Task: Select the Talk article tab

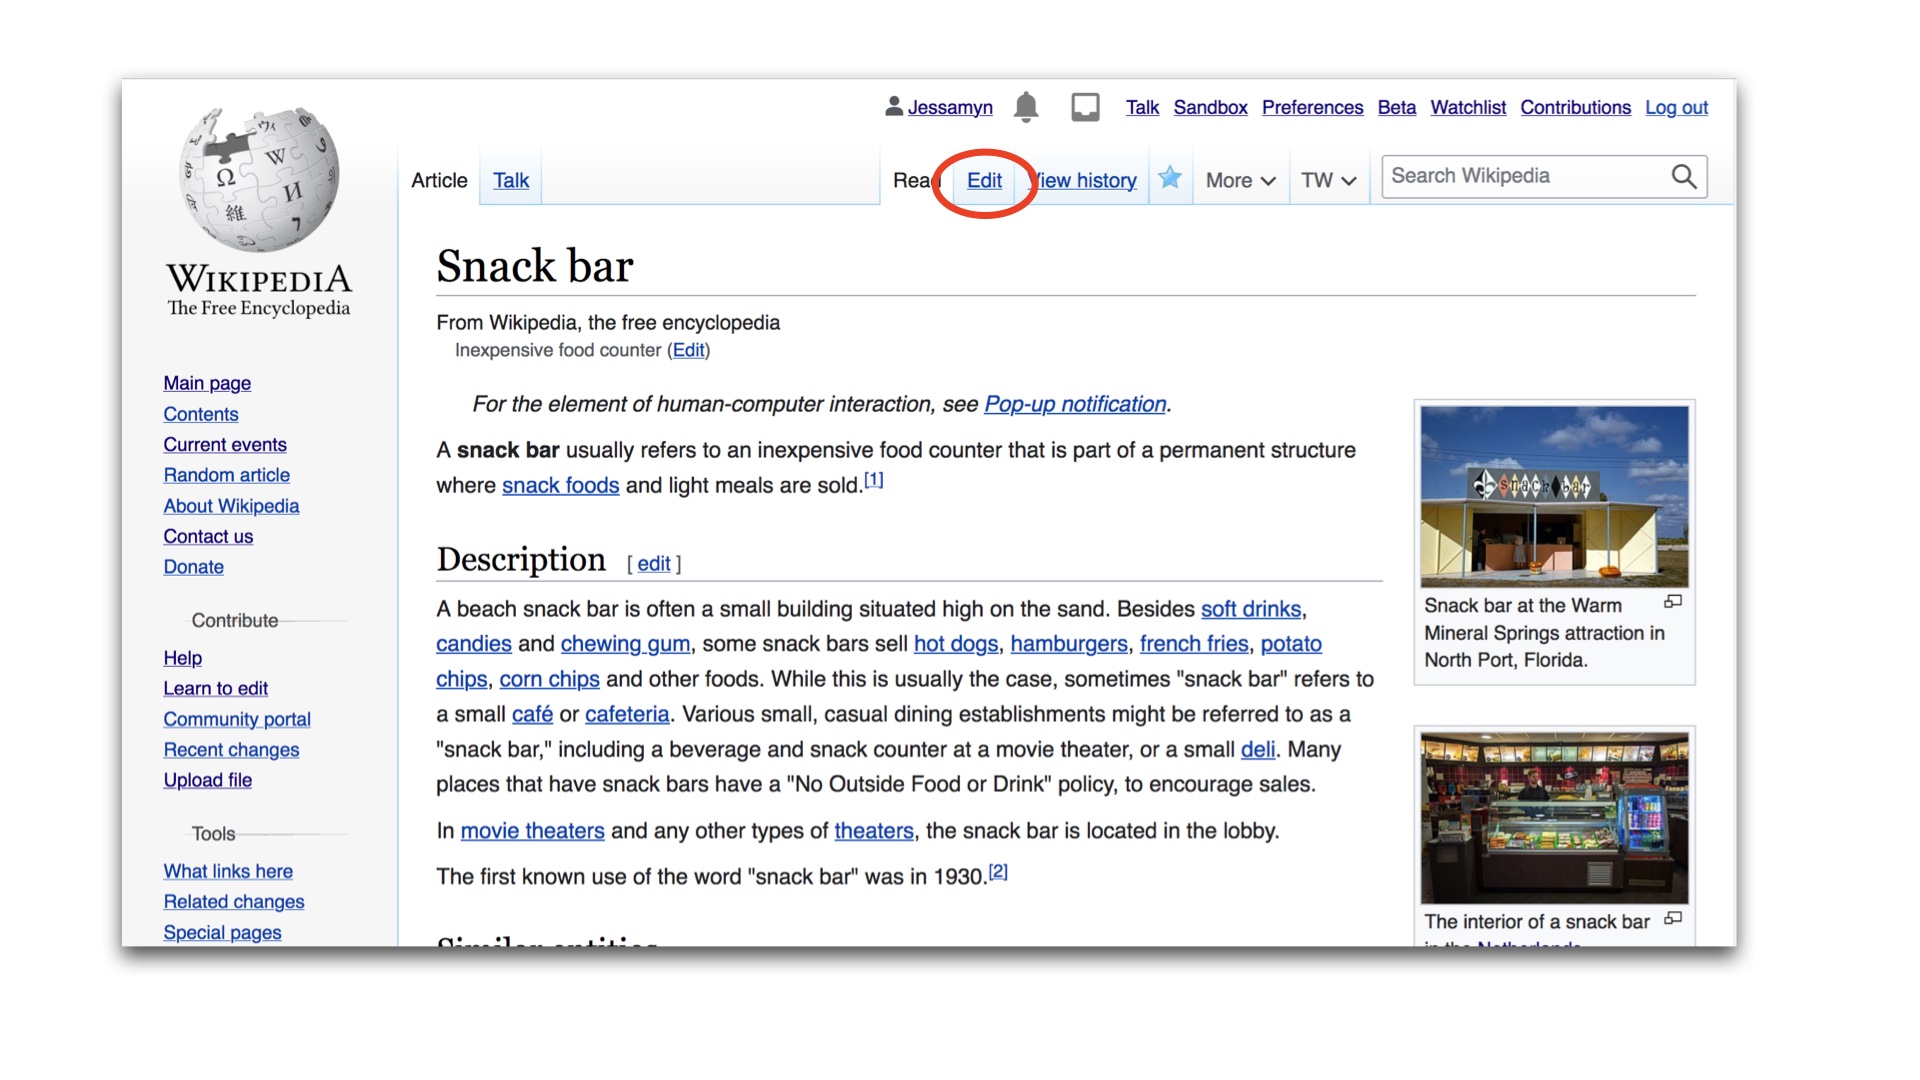Action: click(x=510, y=181)
